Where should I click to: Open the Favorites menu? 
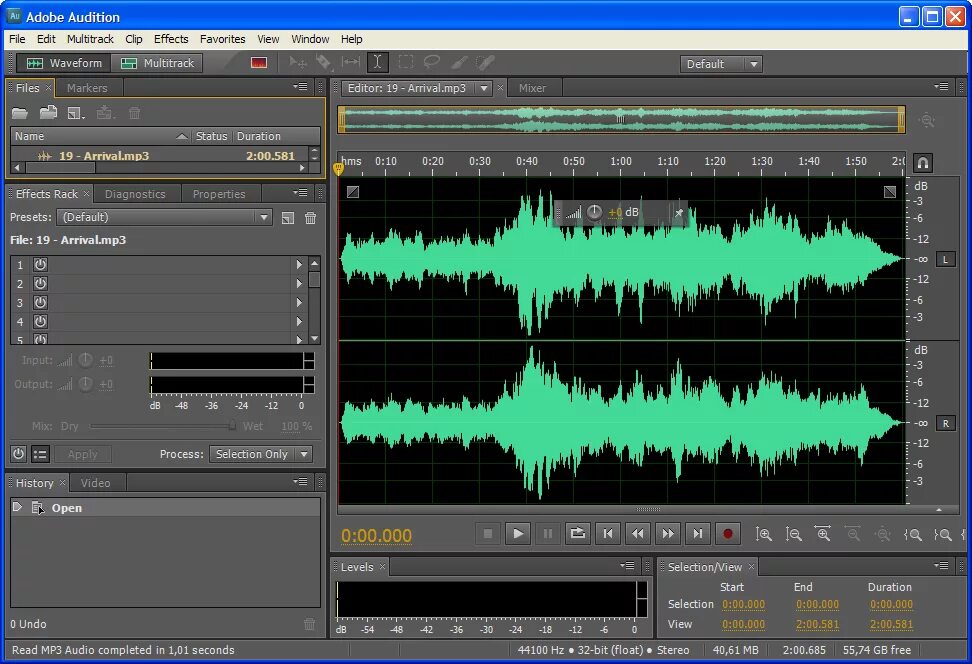click(x=223, y=39)
